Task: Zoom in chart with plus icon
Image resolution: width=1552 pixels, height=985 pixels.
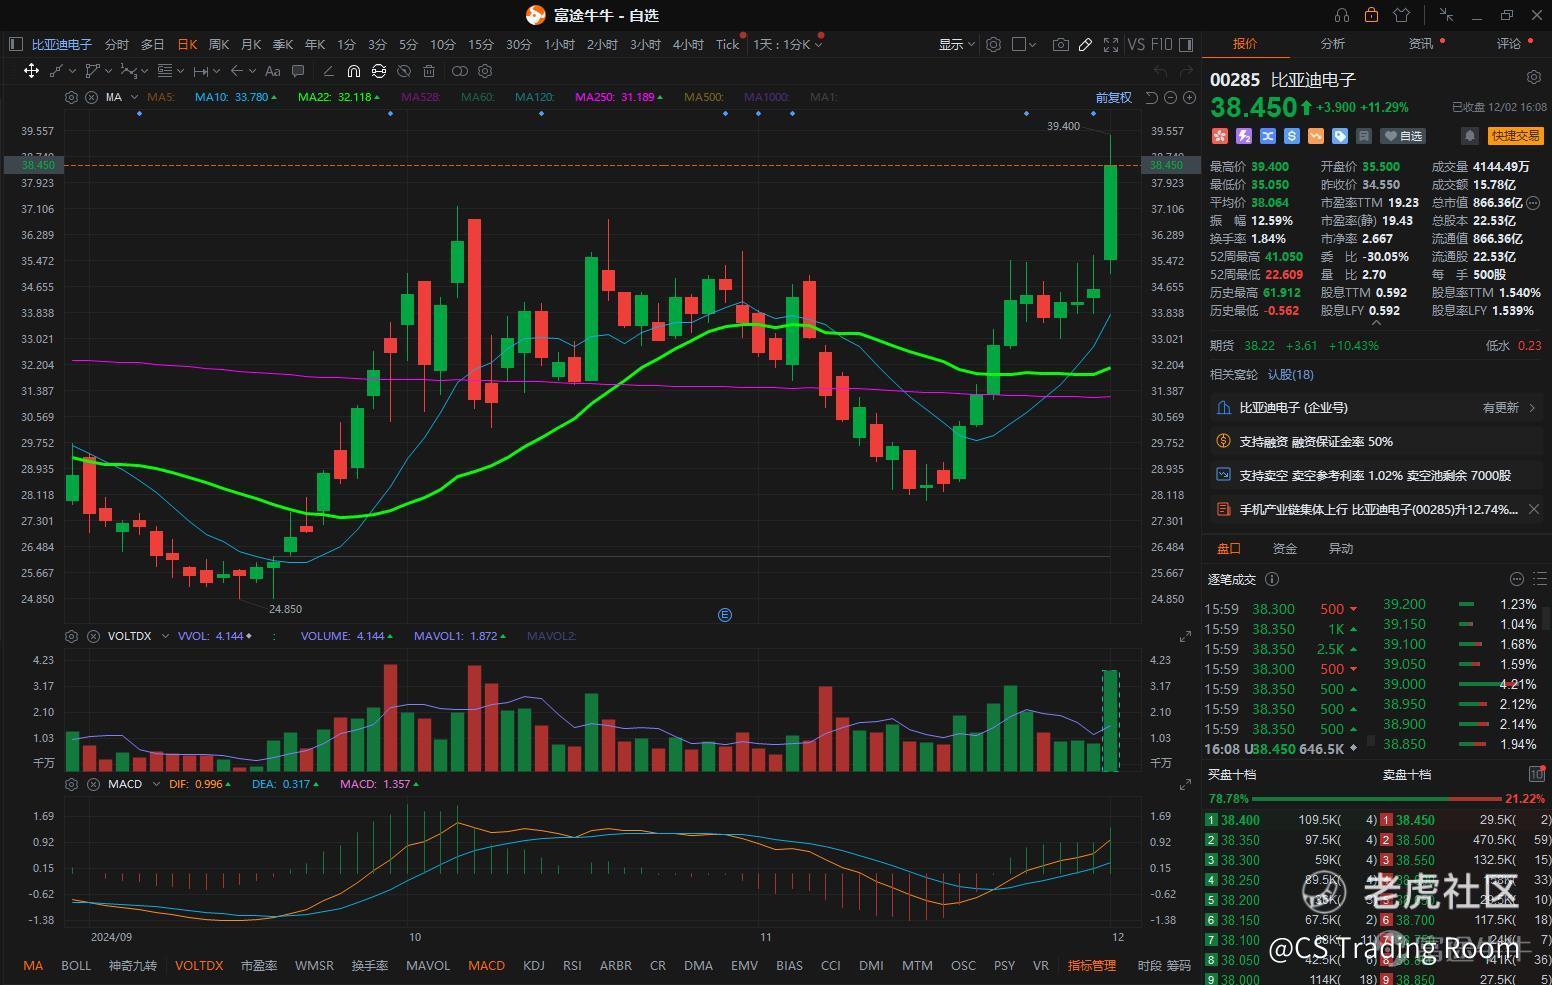Action: (x=1189, y=97)
